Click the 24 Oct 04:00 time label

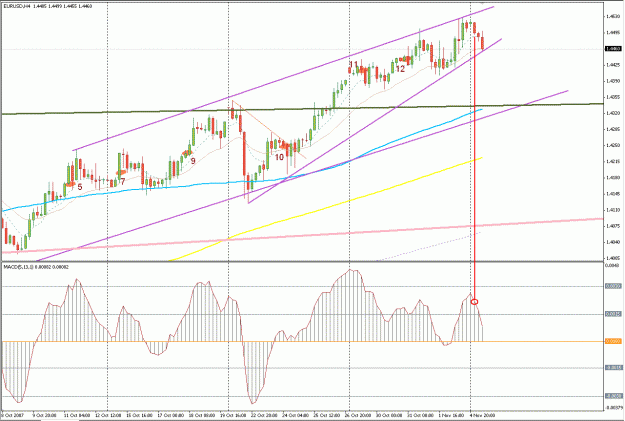296,415
